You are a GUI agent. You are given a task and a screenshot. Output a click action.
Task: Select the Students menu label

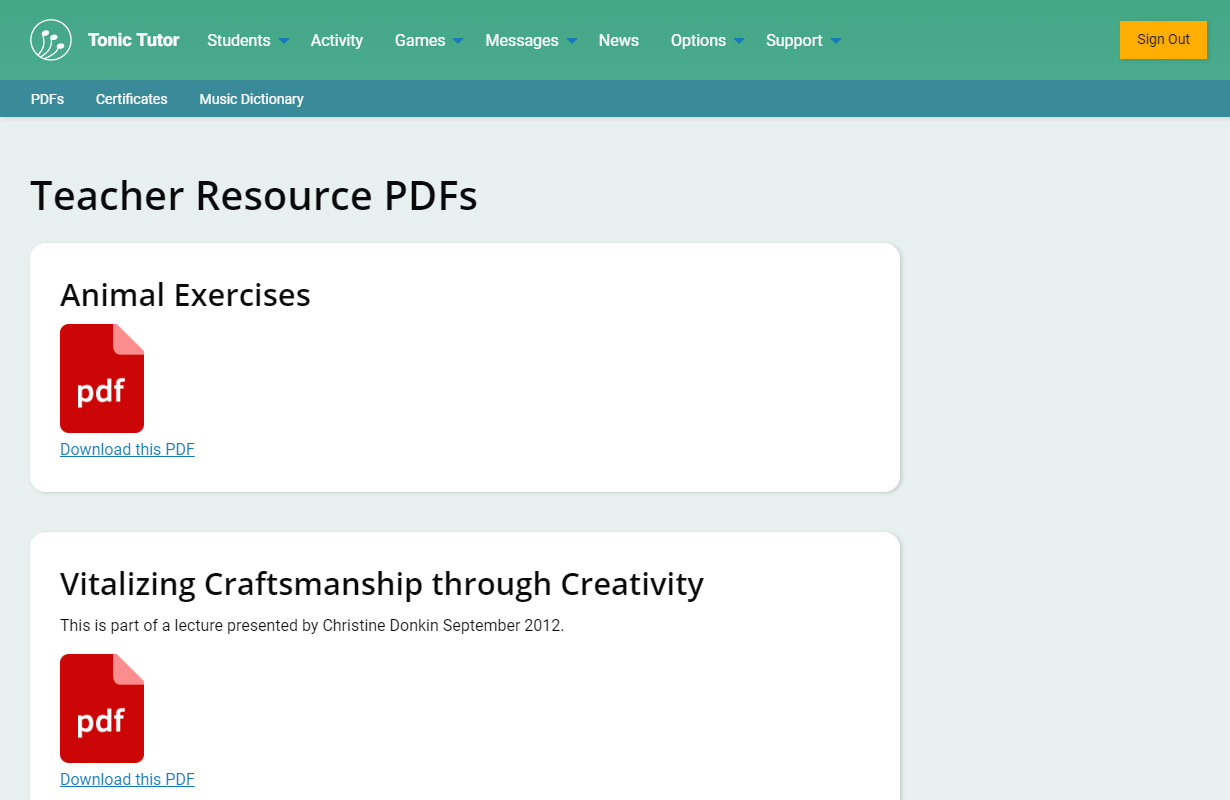[x=238, y=40]
